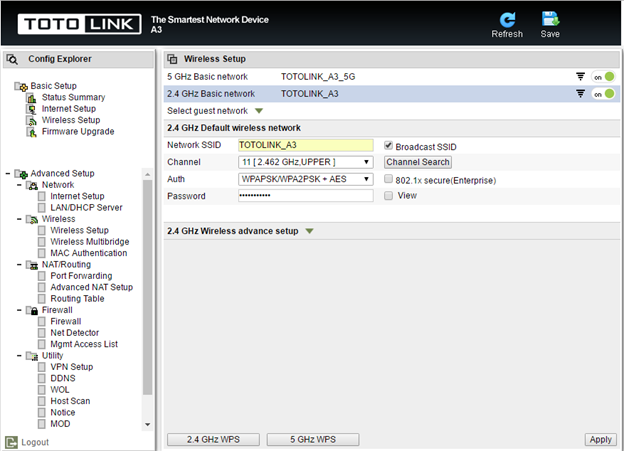This screenshot has height=451, width=624.
Task: Check the View password checkbox
Action: pos(388,195)
